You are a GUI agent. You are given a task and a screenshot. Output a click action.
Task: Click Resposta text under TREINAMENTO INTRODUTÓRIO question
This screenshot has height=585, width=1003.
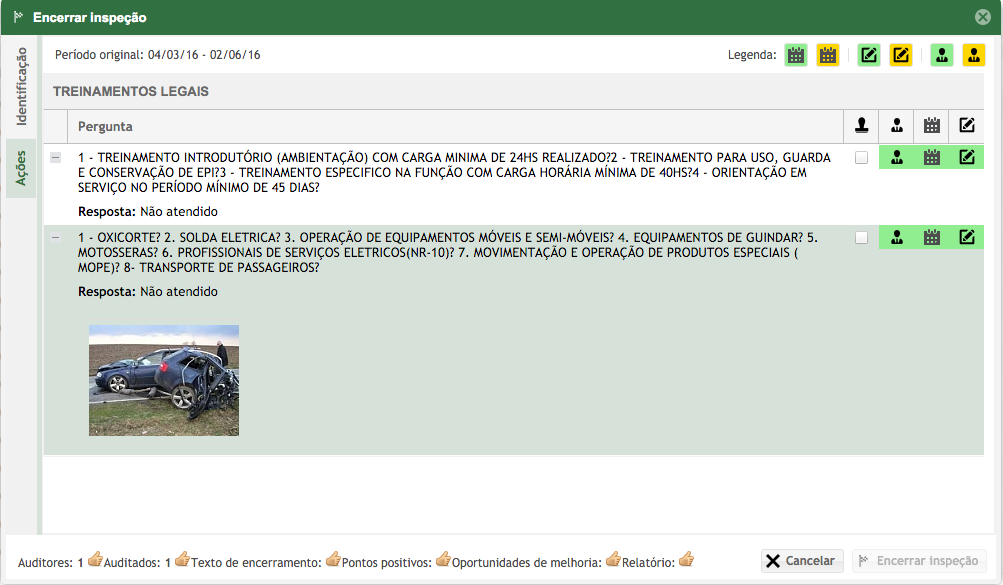148,212
